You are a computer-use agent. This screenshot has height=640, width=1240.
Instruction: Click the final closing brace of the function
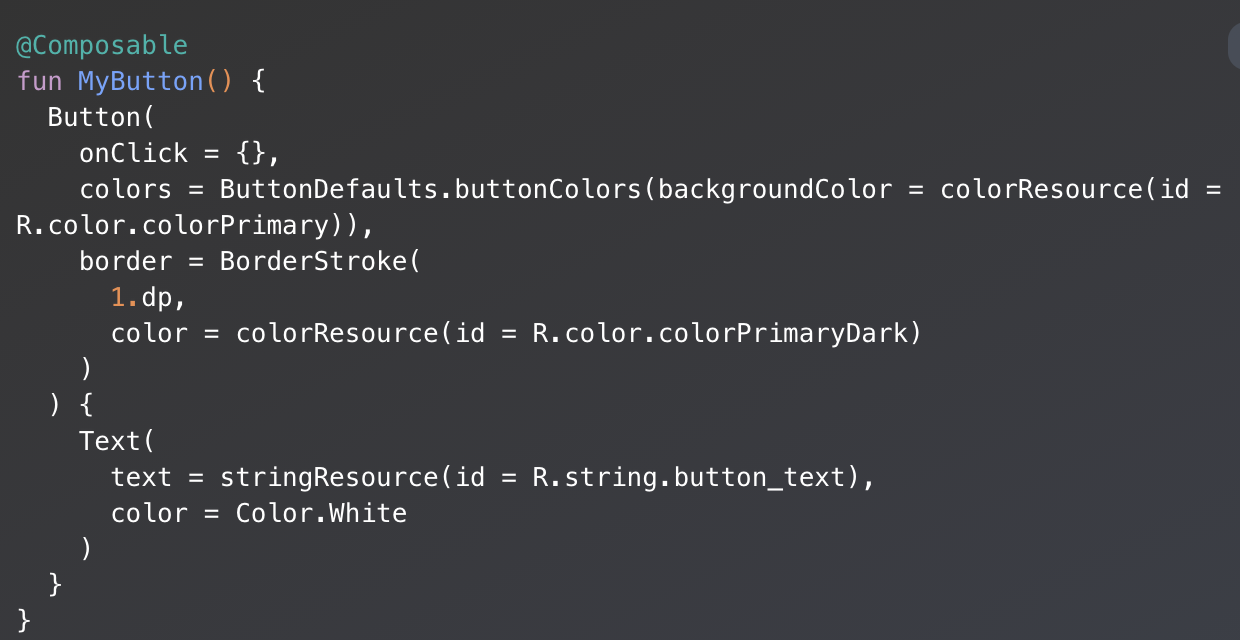pyautogui.click(x=25, y=620)
